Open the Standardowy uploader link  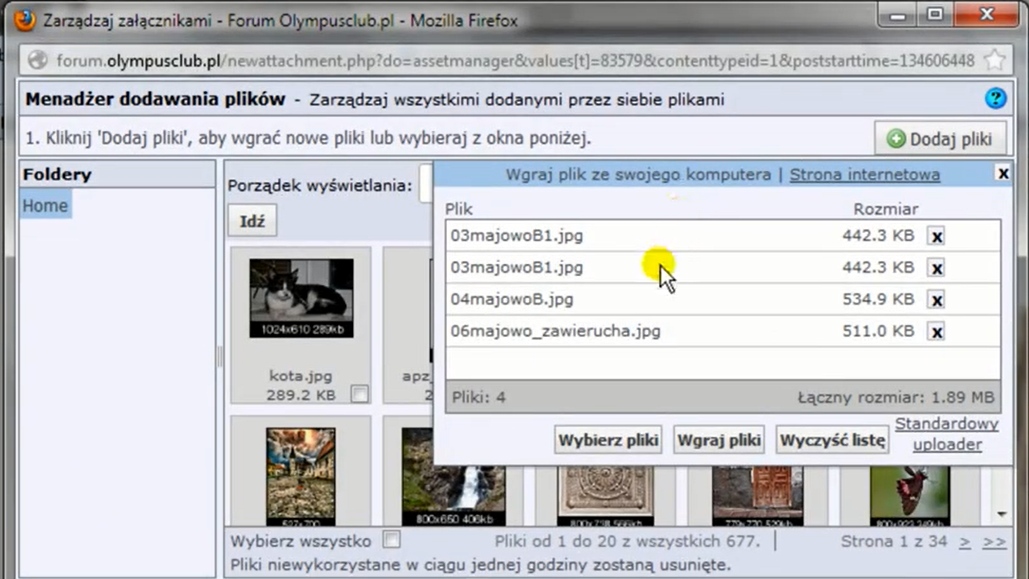coord(946,434)
